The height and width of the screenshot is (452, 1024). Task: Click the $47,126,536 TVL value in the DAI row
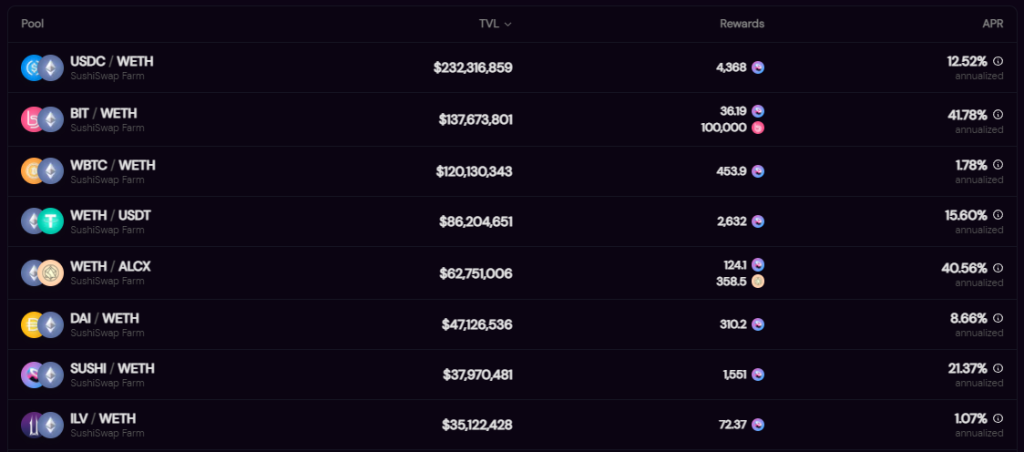click(477, 325)
